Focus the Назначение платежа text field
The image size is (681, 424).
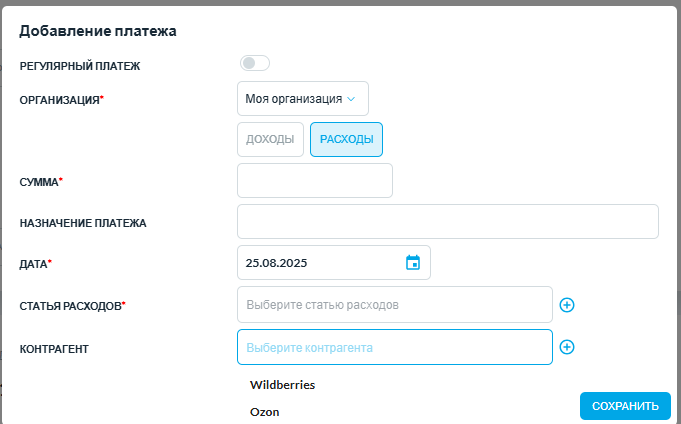[x=448, y=222]
